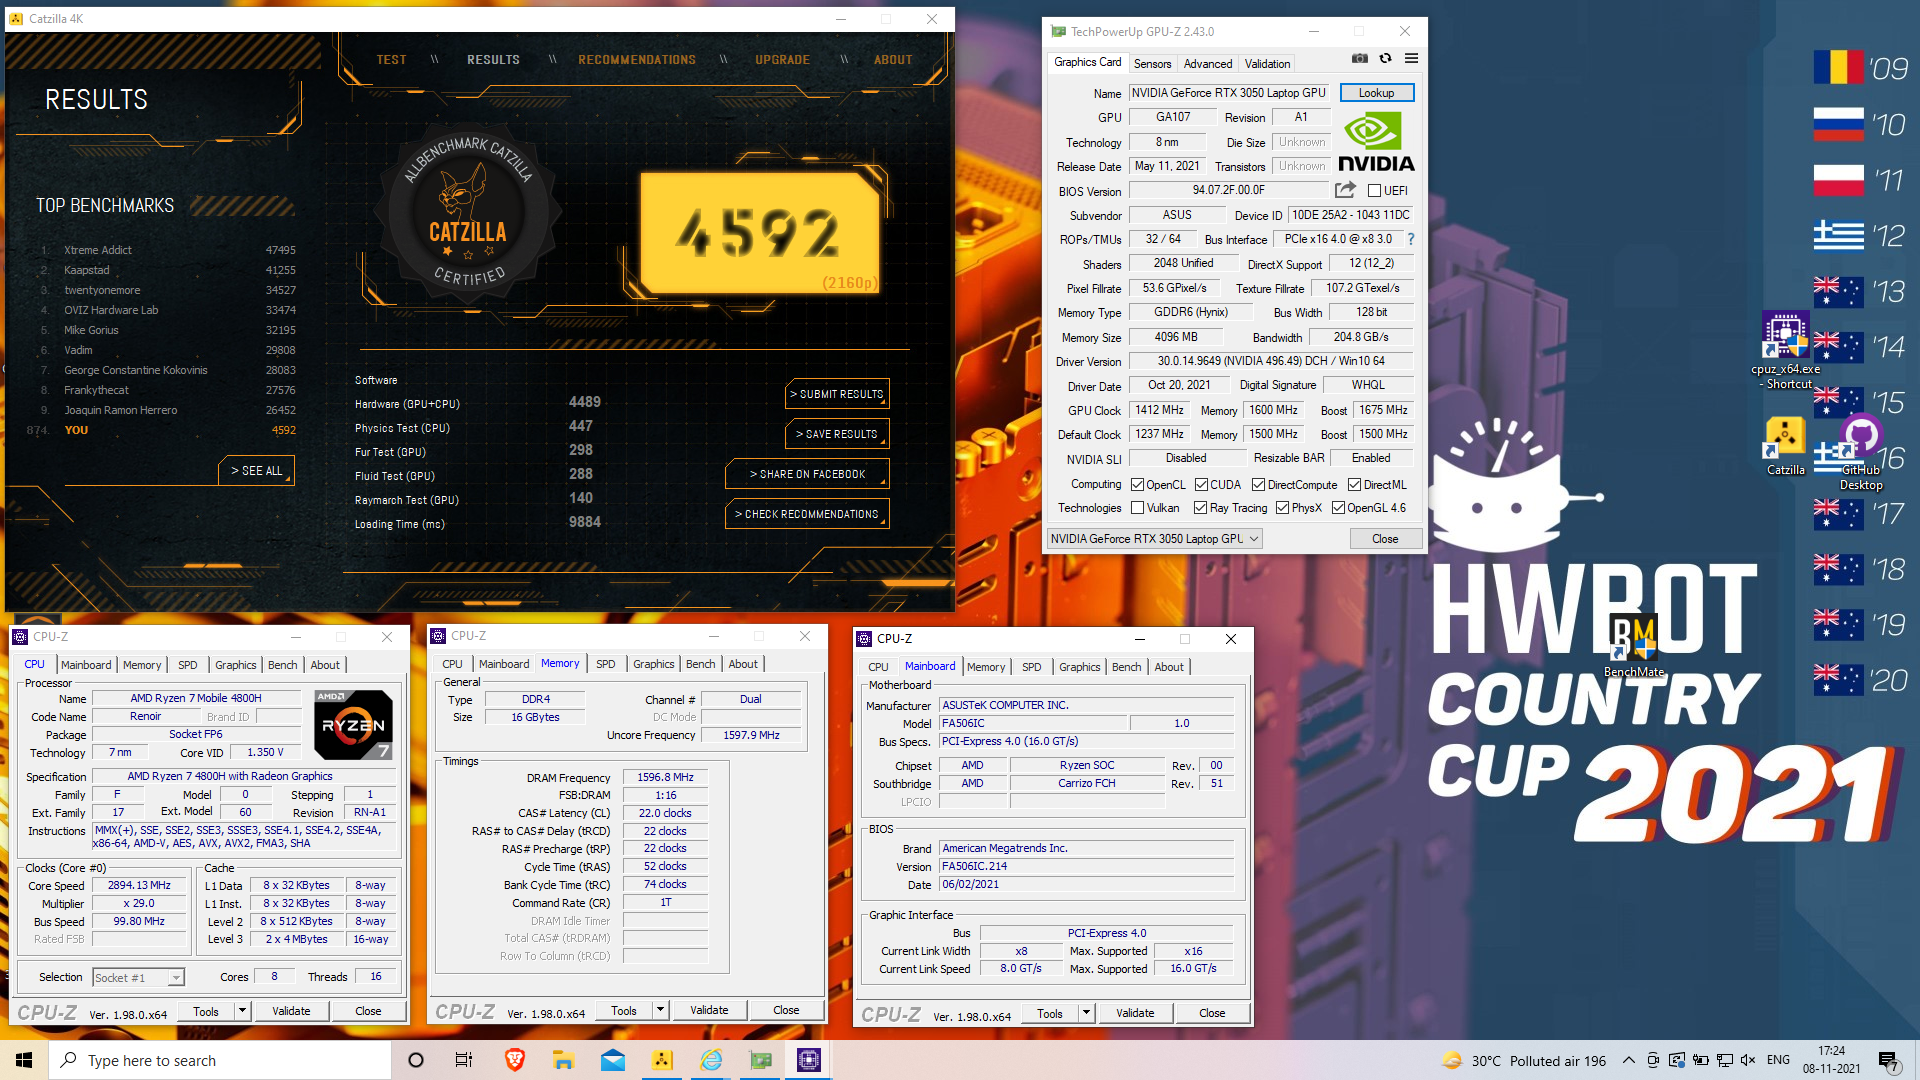Switch to the Sensors tab in GPU-Z
Screen dimensions: 1920x1080
(x=1152, y=63)
